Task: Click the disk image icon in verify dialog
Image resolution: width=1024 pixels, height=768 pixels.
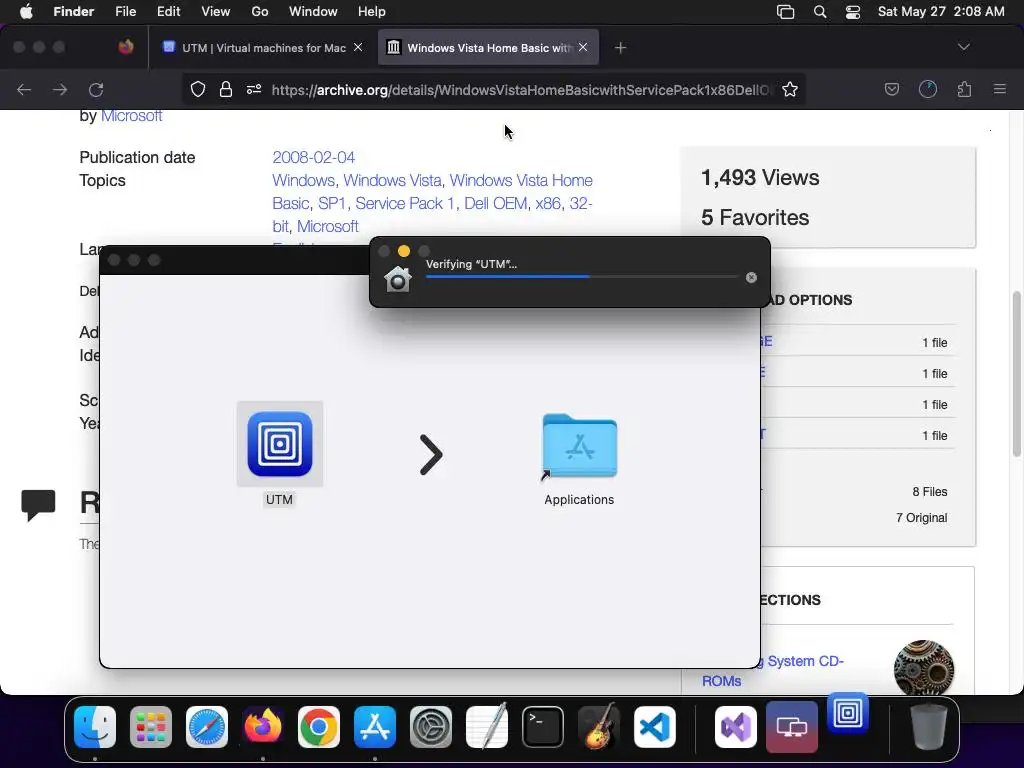Action: [x=398, y=279]
